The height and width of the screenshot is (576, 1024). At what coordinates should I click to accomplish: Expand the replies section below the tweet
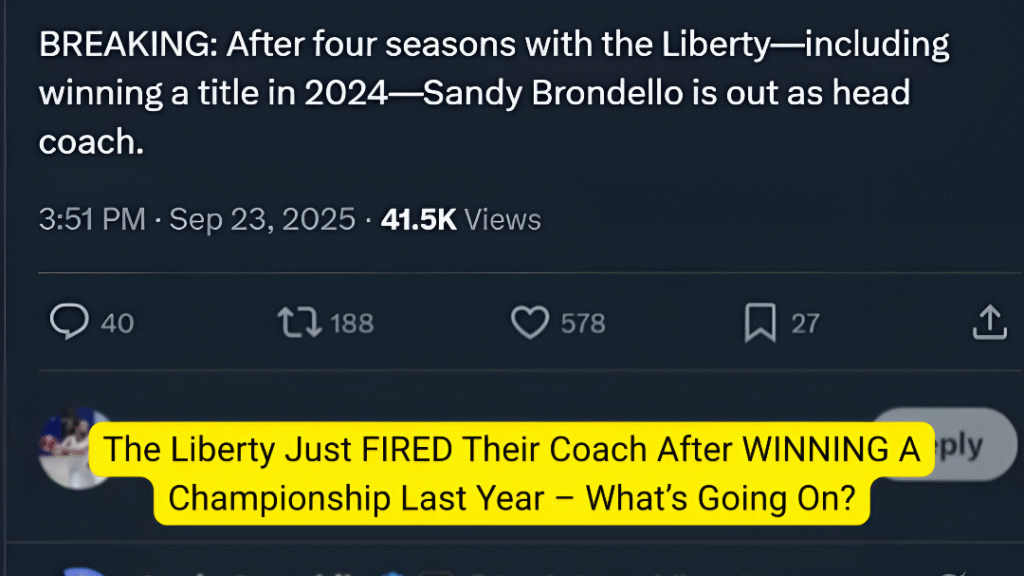(x=67, y=322)
